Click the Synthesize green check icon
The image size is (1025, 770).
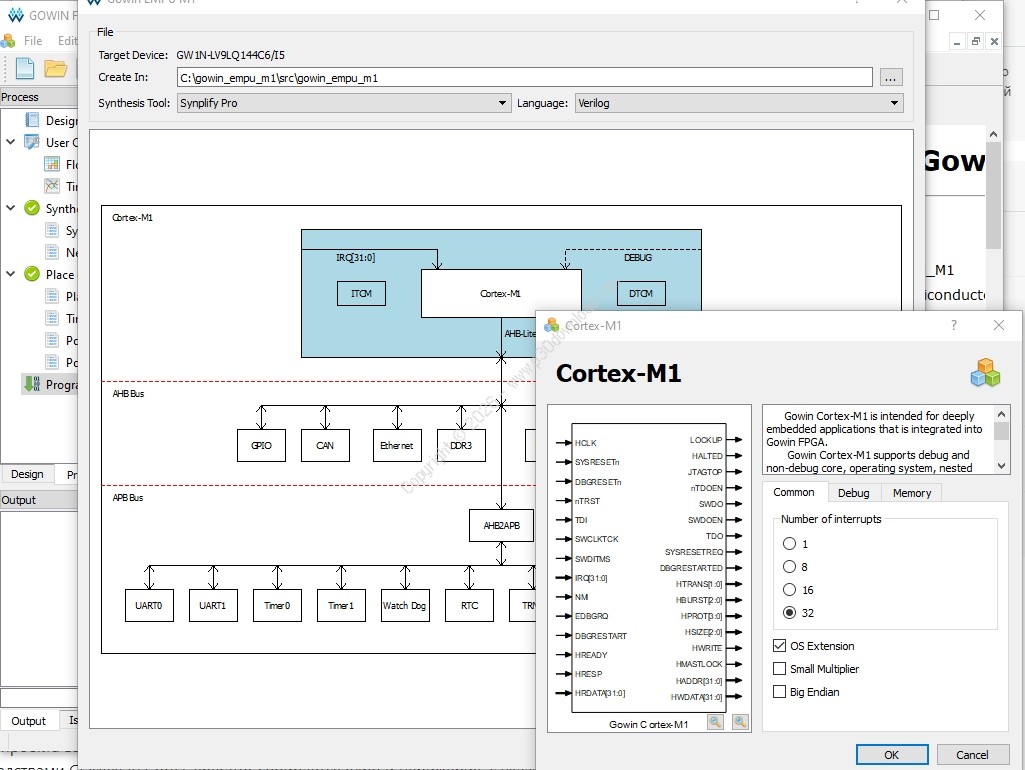(32, 208)
